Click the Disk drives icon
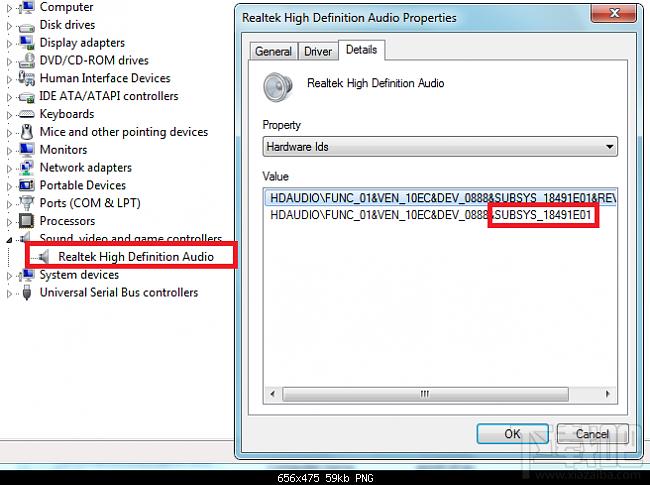650x485 pixels. coord(27,28)
